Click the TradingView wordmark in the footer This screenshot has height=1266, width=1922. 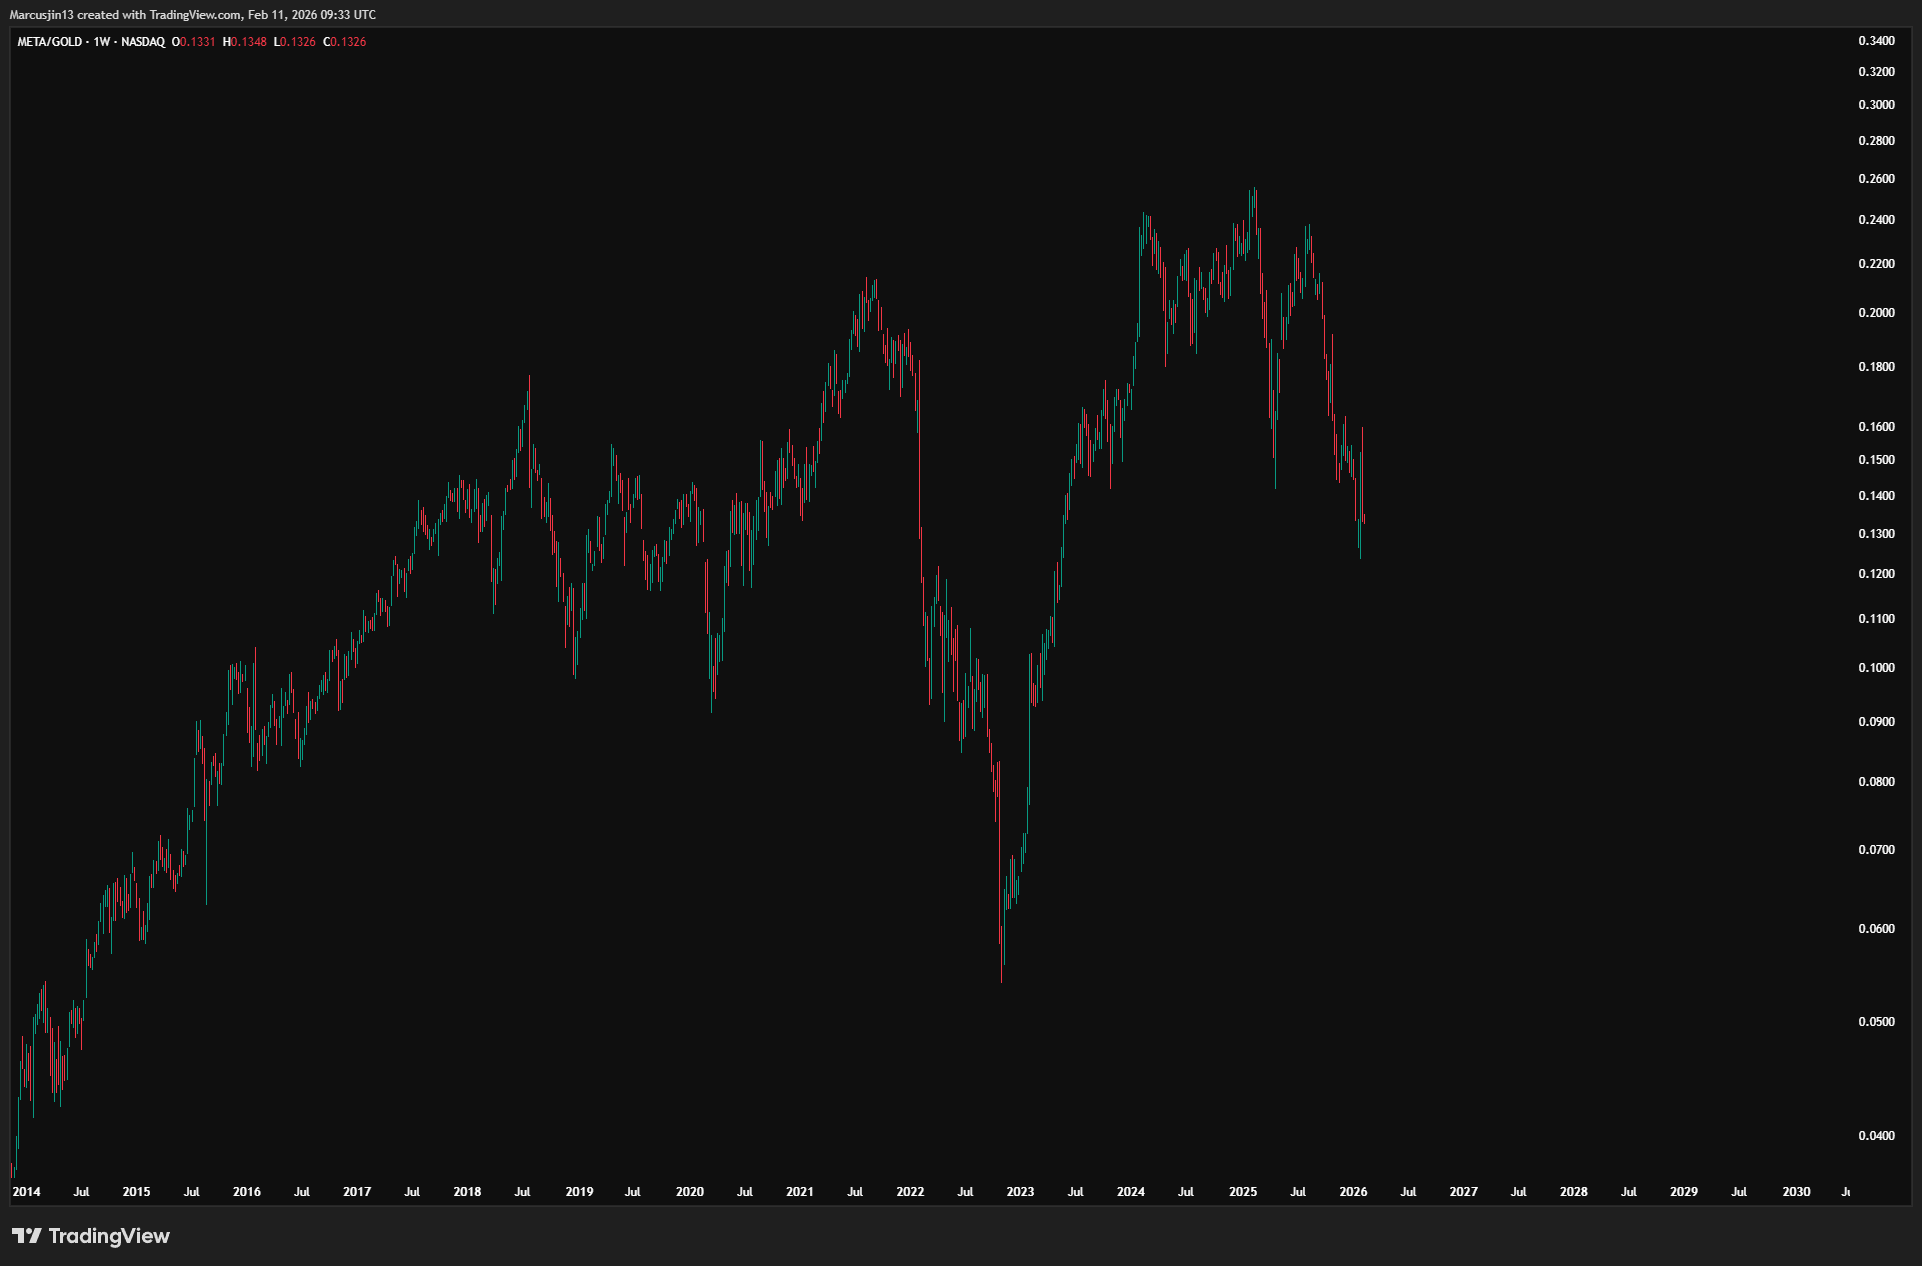tap(109, 1236)
